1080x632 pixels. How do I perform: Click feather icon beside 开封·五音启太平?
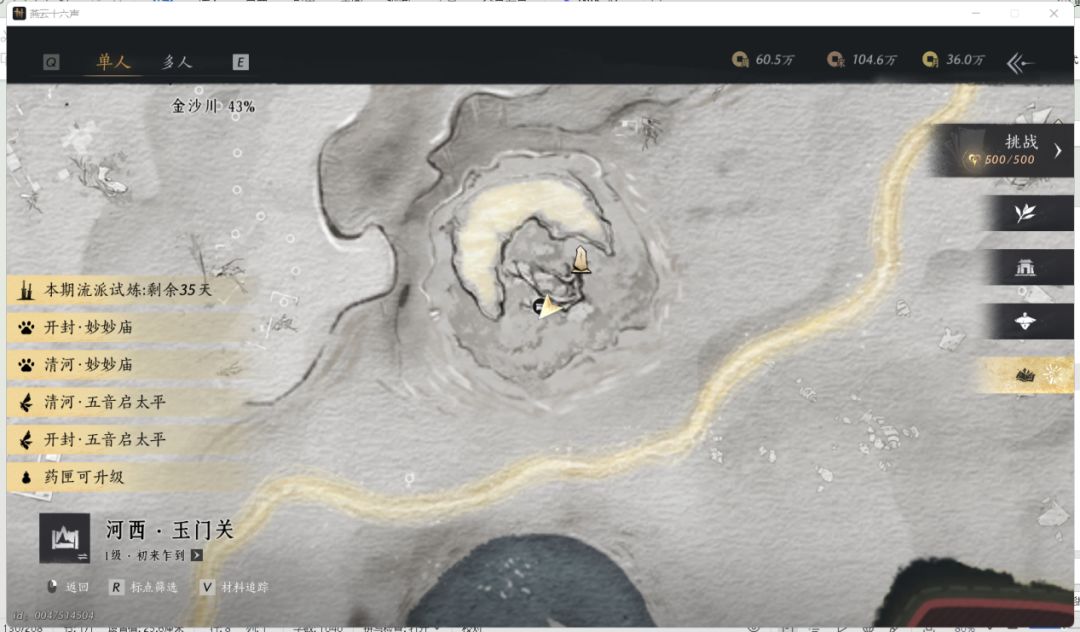26,440
